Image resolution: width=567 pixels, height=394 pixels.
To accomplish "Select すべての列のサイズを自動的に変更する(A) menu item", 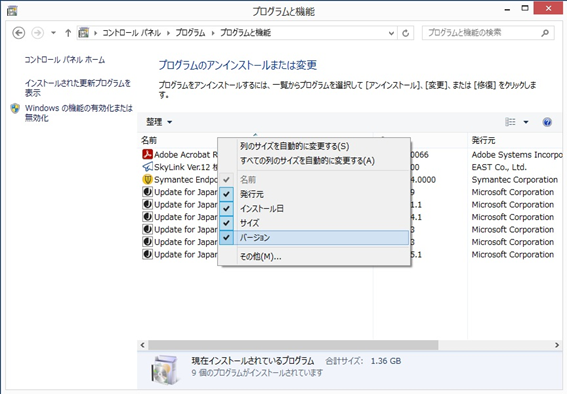I will [314, 161].
